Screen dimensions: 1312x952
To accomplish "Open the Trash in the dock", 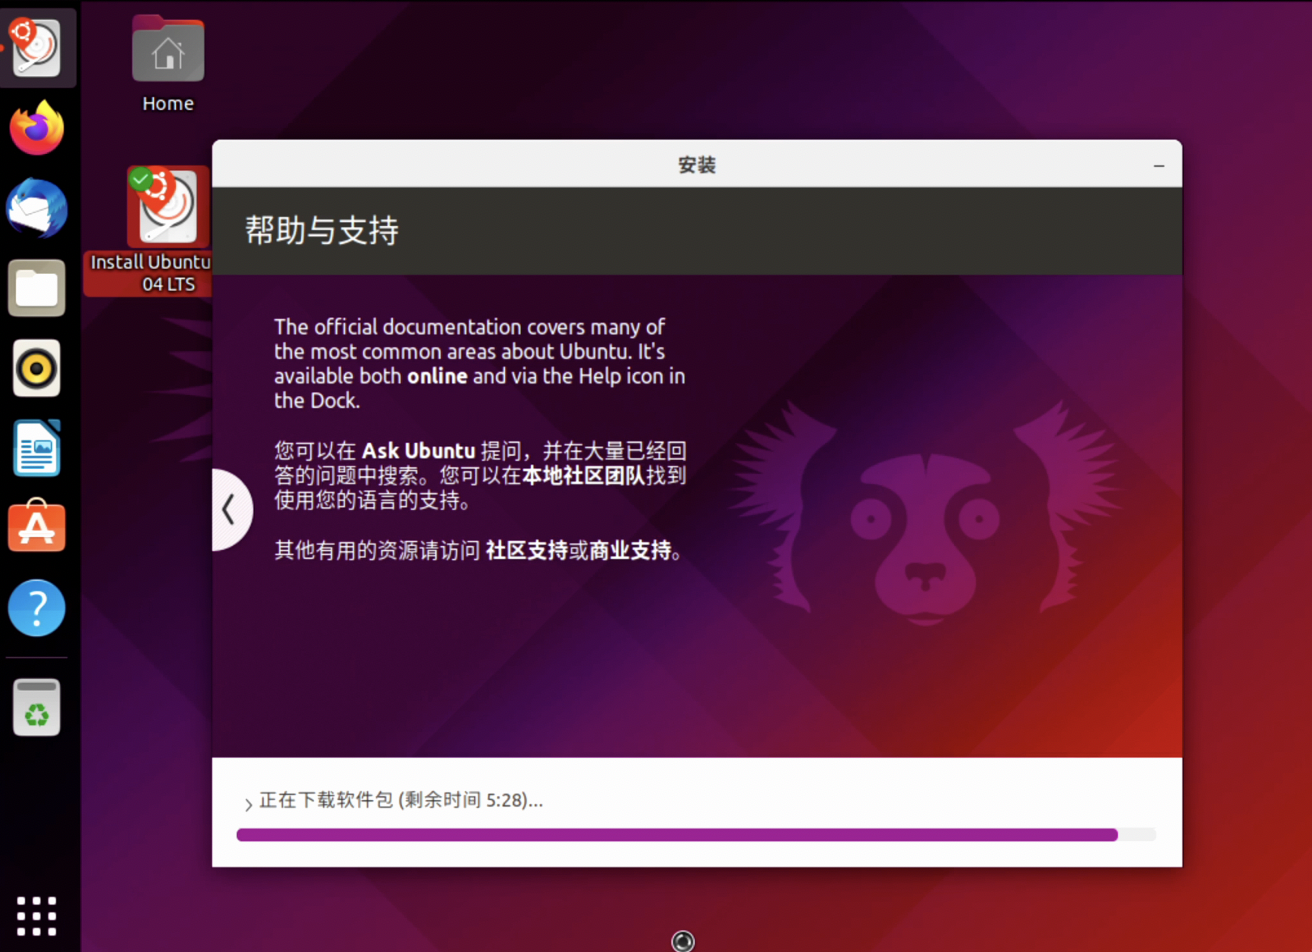I will click(38, 707).
